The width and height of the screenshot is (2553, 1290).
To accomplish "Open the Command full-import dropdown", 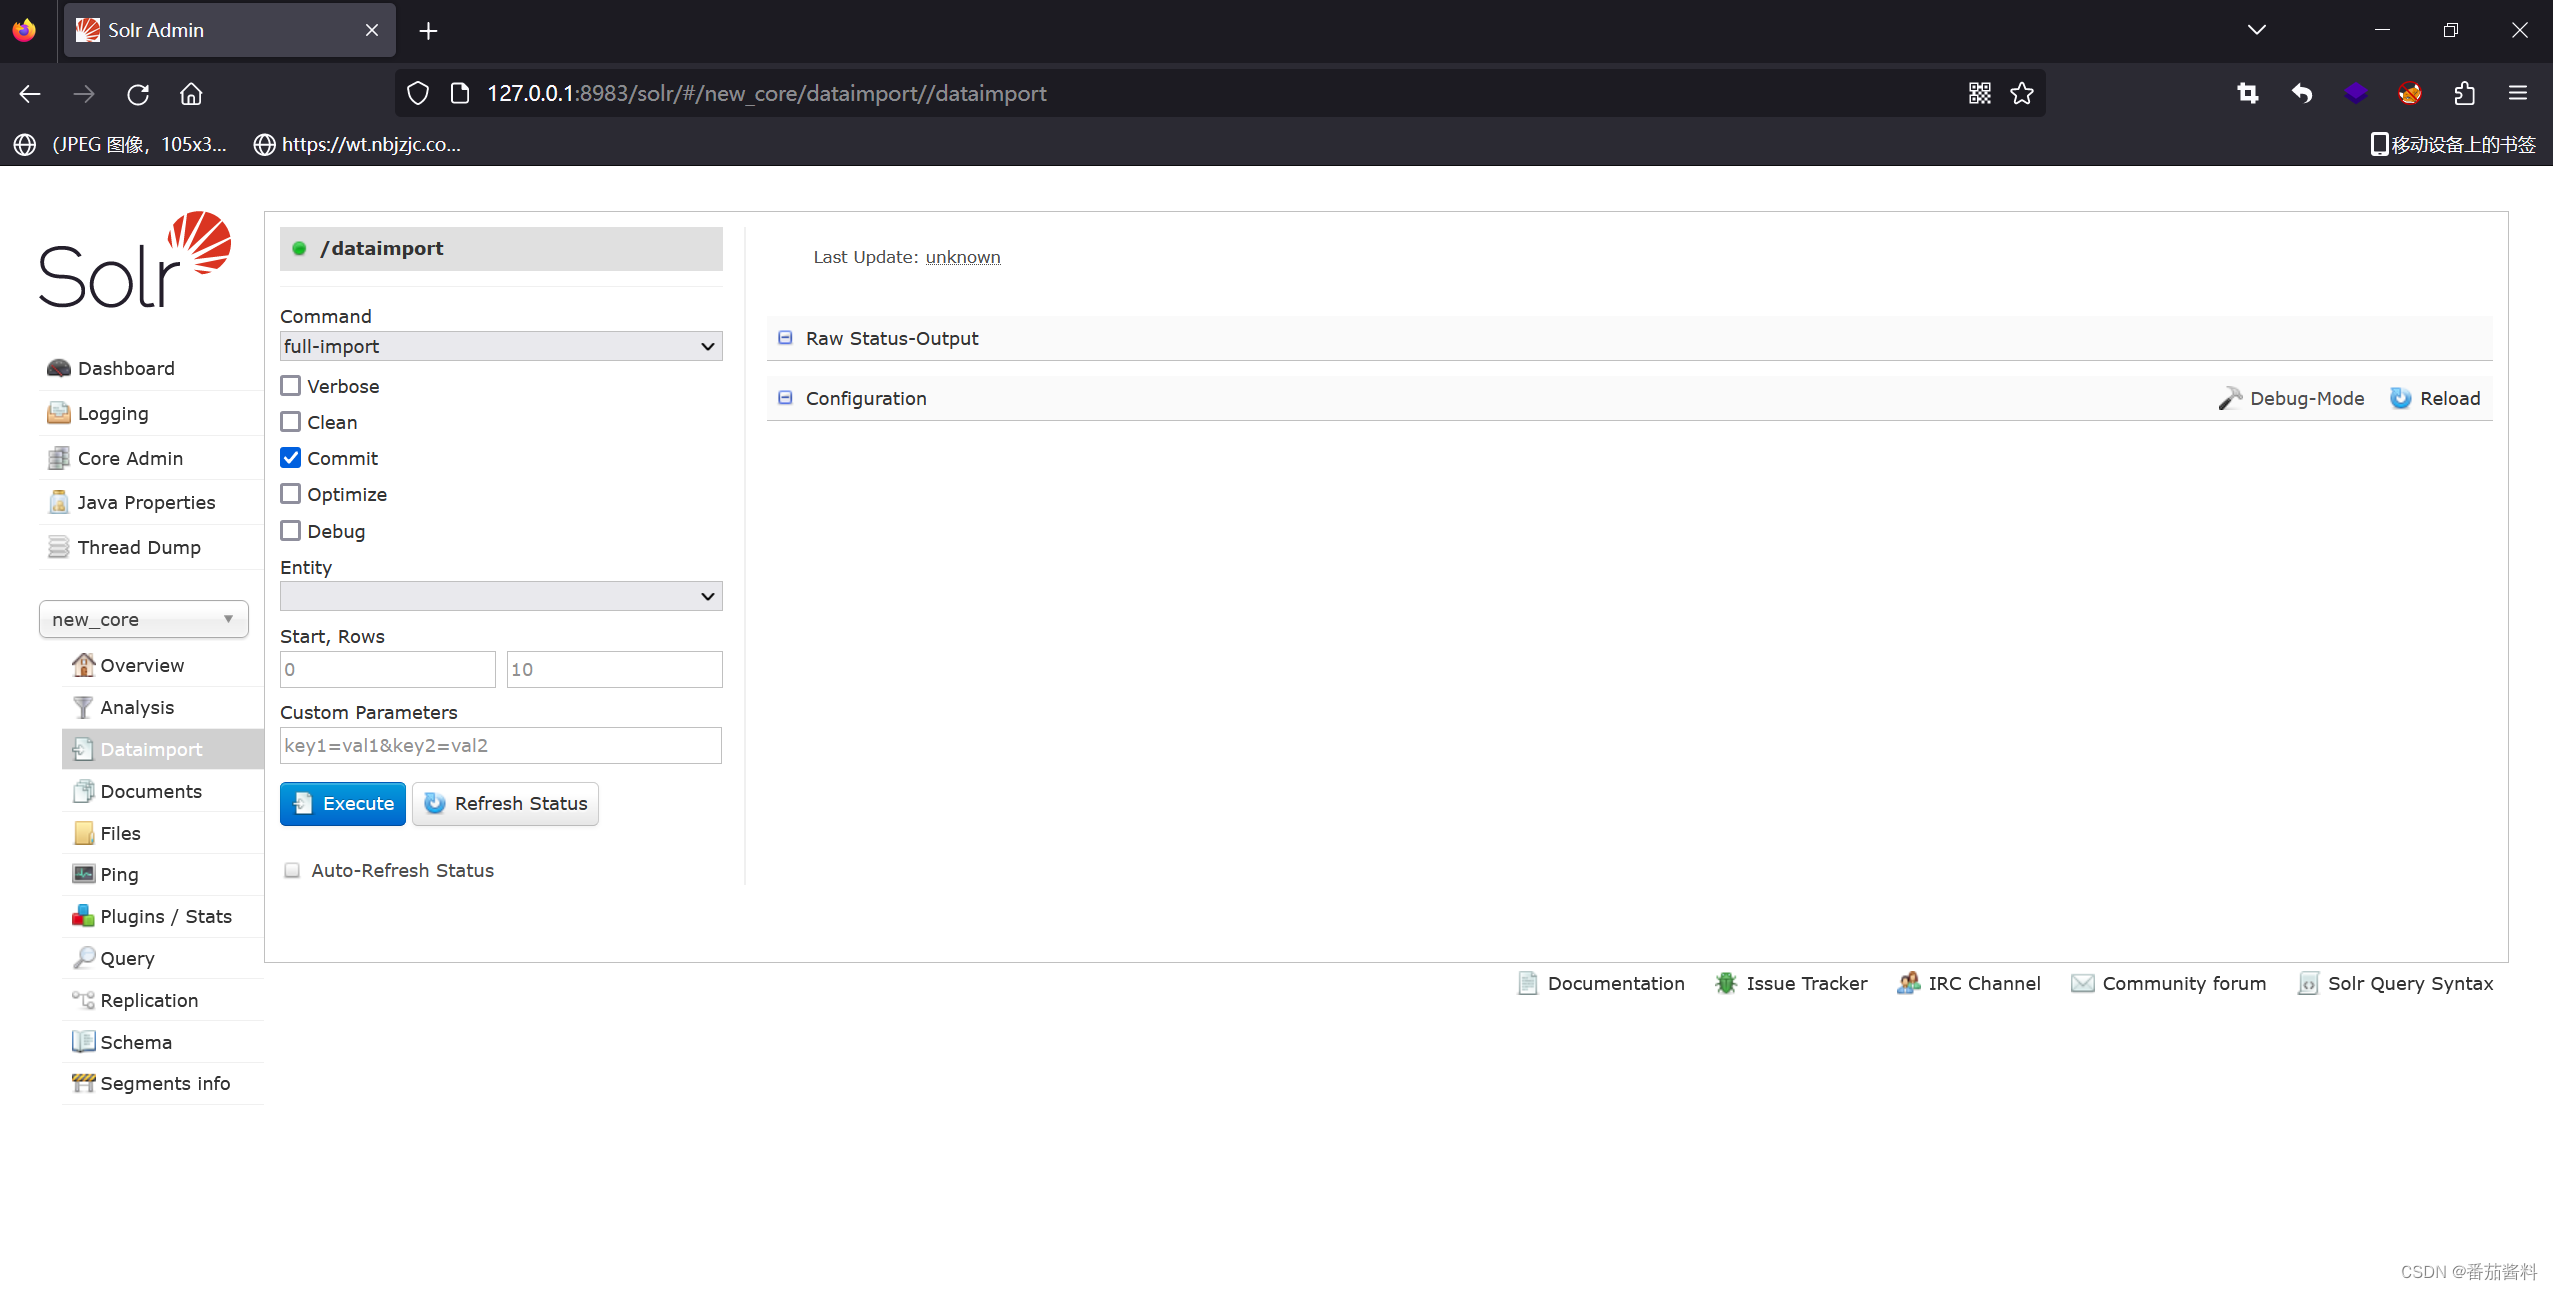I will click(500, 346).
